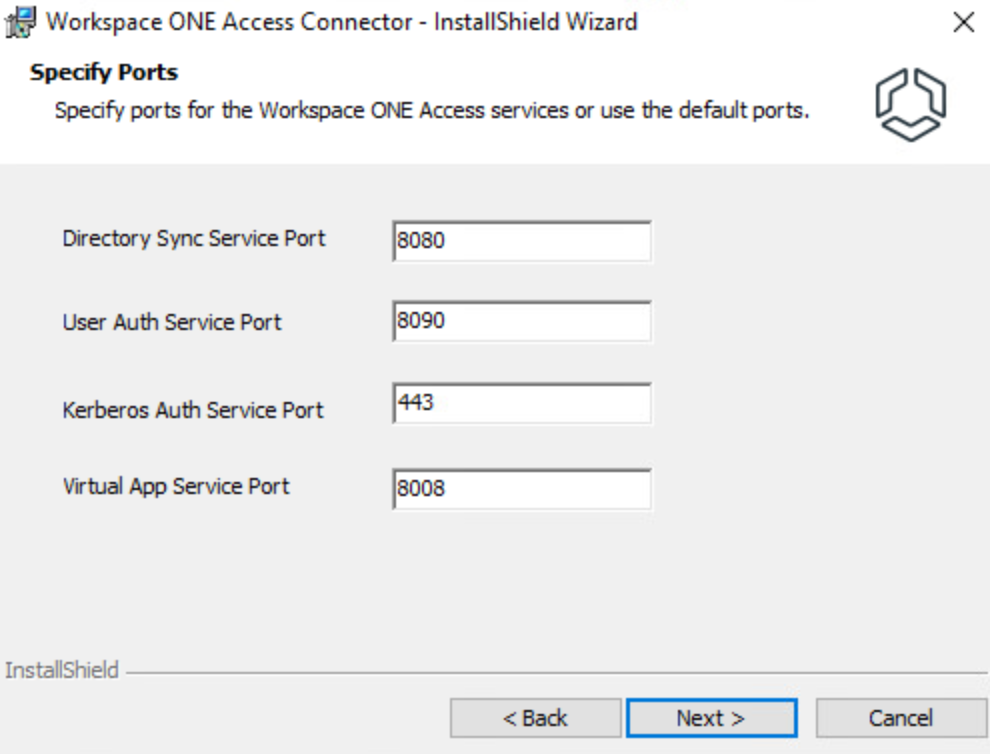Click the Directory Sync Service Port field
The height and width of the screenshot is (754, 990).
click(x=522, y=242)
